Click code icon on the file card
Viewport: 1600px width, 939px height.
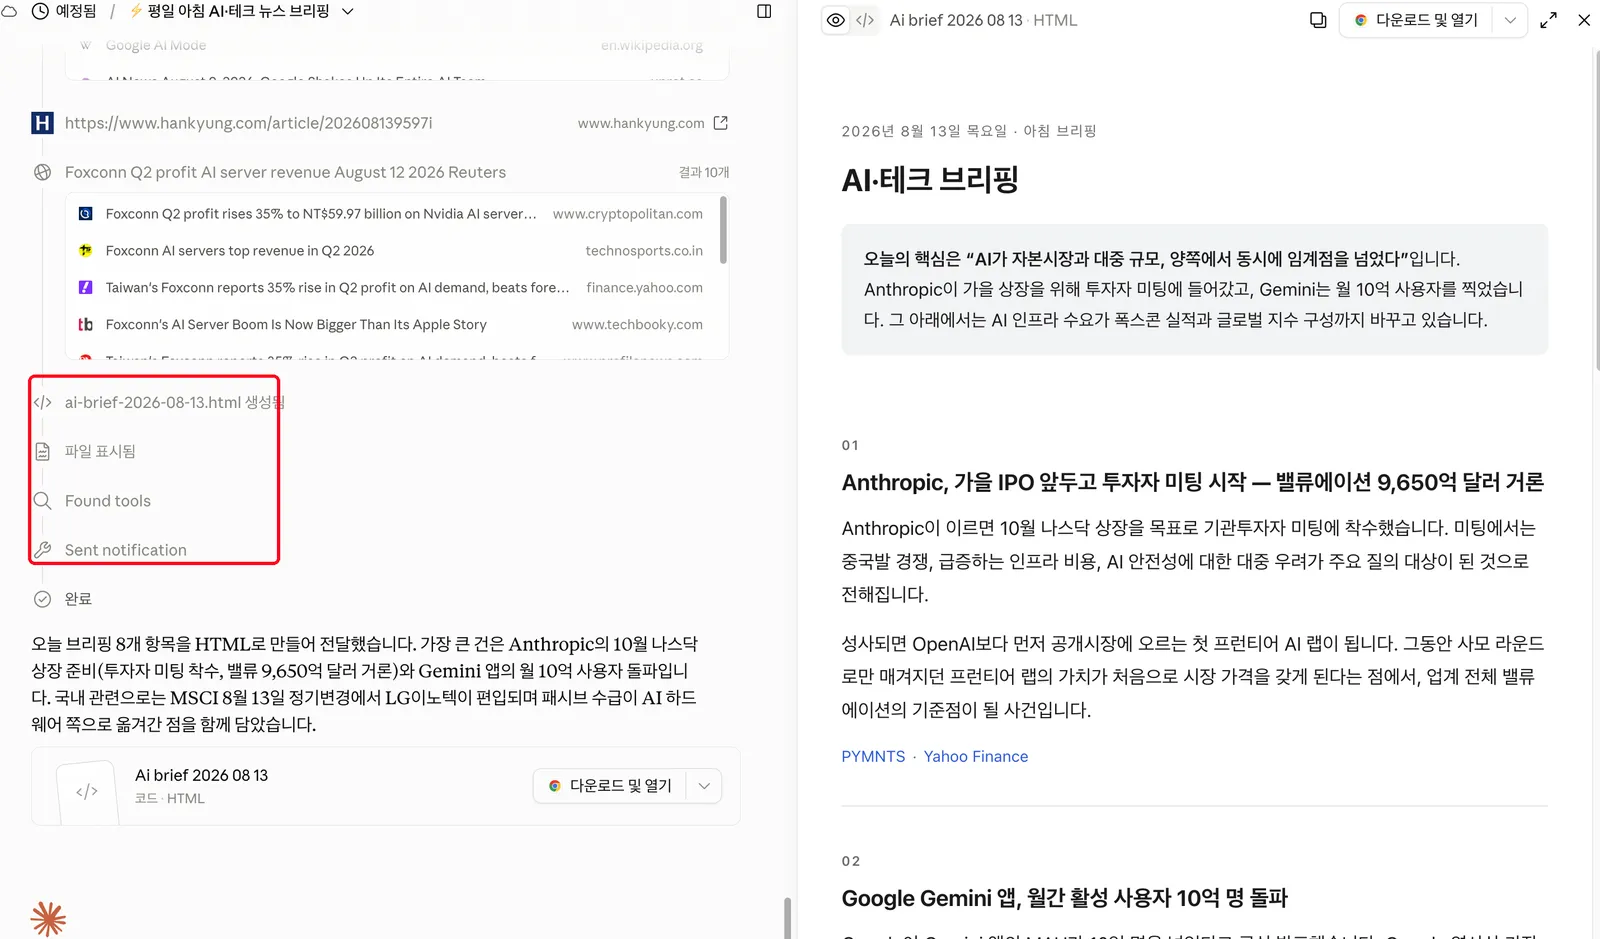(x=87, y=792)
